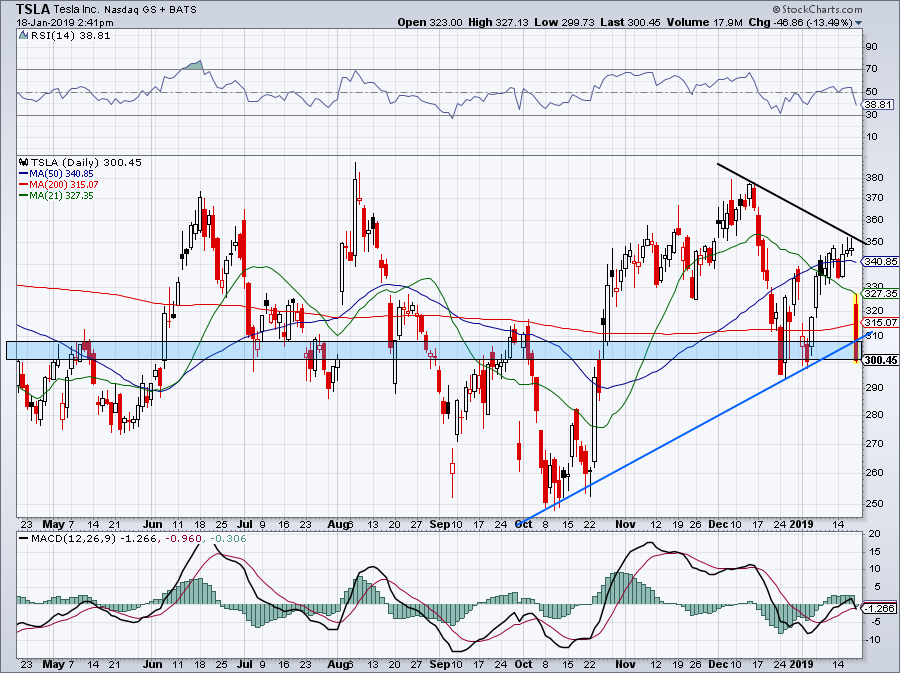Screen dimensions: 900x673
Task: Click the 290 level on price axis
Action: (x=874, y=387)
